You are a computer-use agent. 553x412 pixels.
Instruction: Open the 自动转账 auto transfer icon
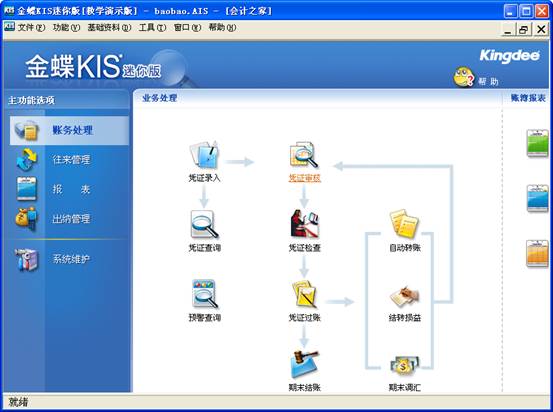click(x=404, y=224)
